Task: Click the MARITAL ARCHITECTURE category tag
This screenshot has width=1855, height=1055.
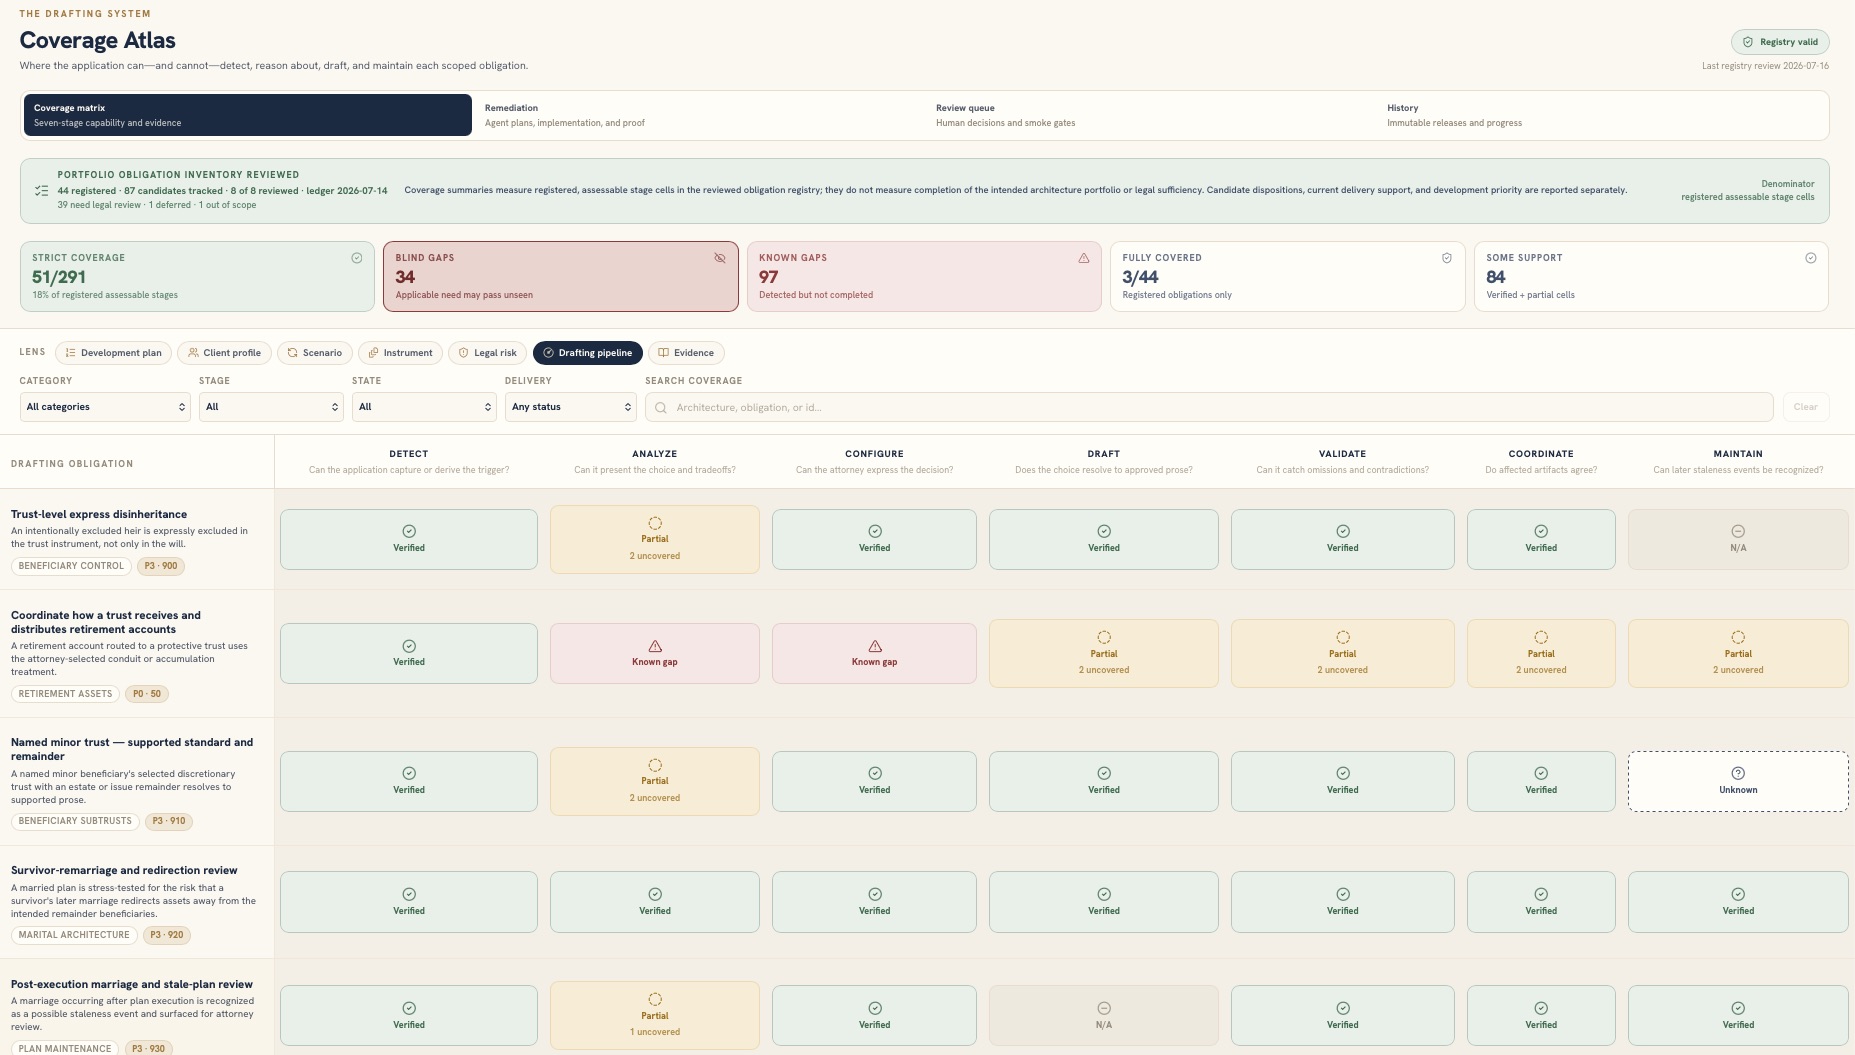Action: 74,935
